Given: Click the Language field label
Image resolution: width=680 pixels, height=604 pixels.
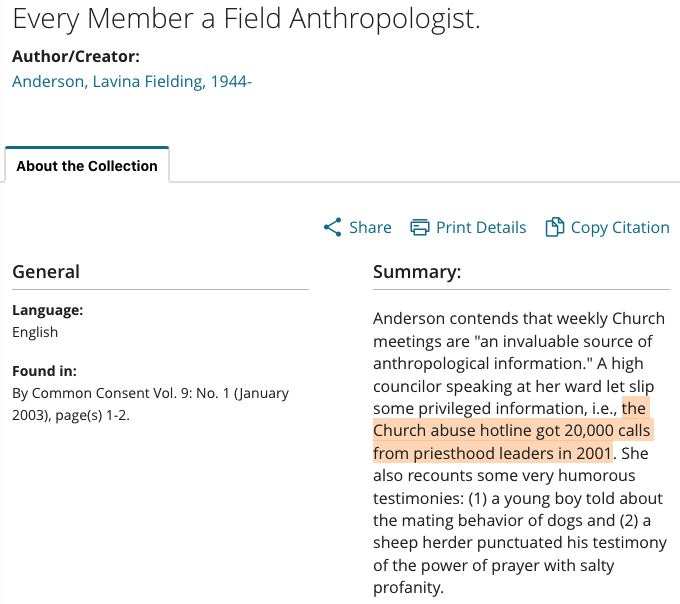Looking at the screenshot, I should pos(48,310).
